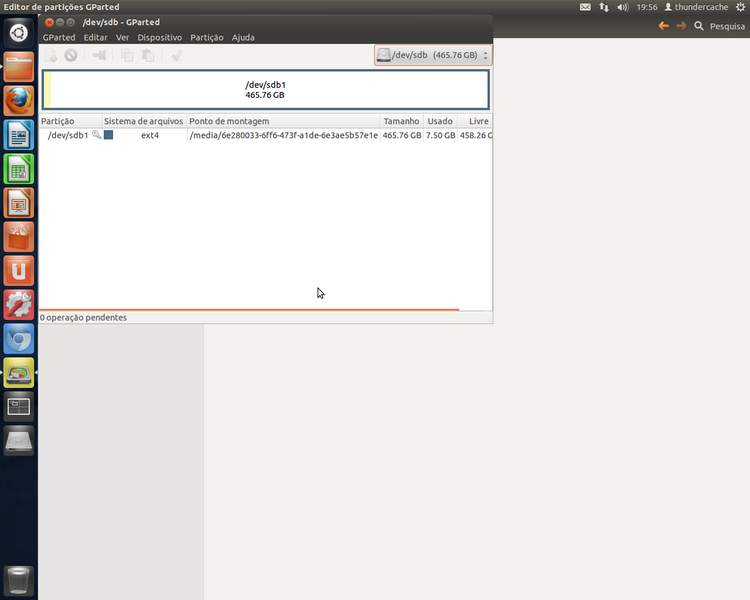Viewport: 750px width, 600px height.
Task: Launch Firefox from the launcher
Action: click(x=19, y=101)
